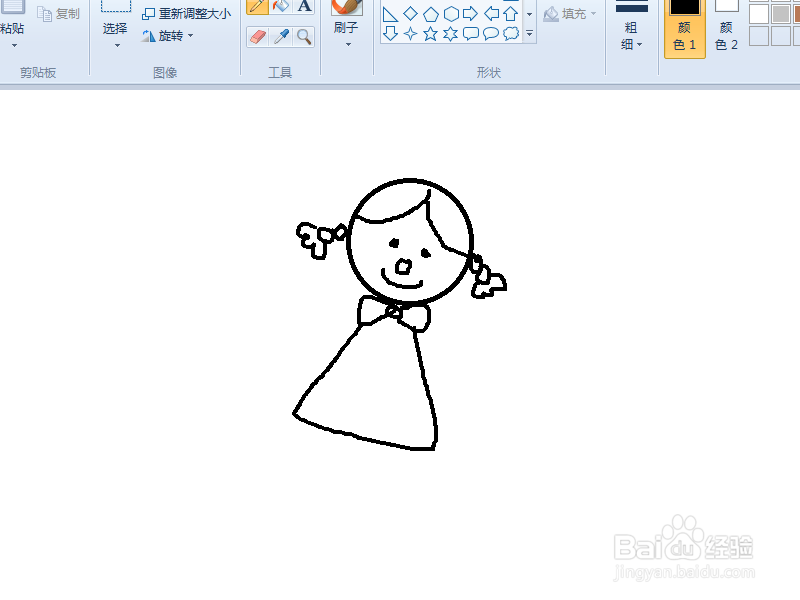Open the 刷子 brushes dropdown arrow
Screen dimensions: 800x600
[348, 44]
